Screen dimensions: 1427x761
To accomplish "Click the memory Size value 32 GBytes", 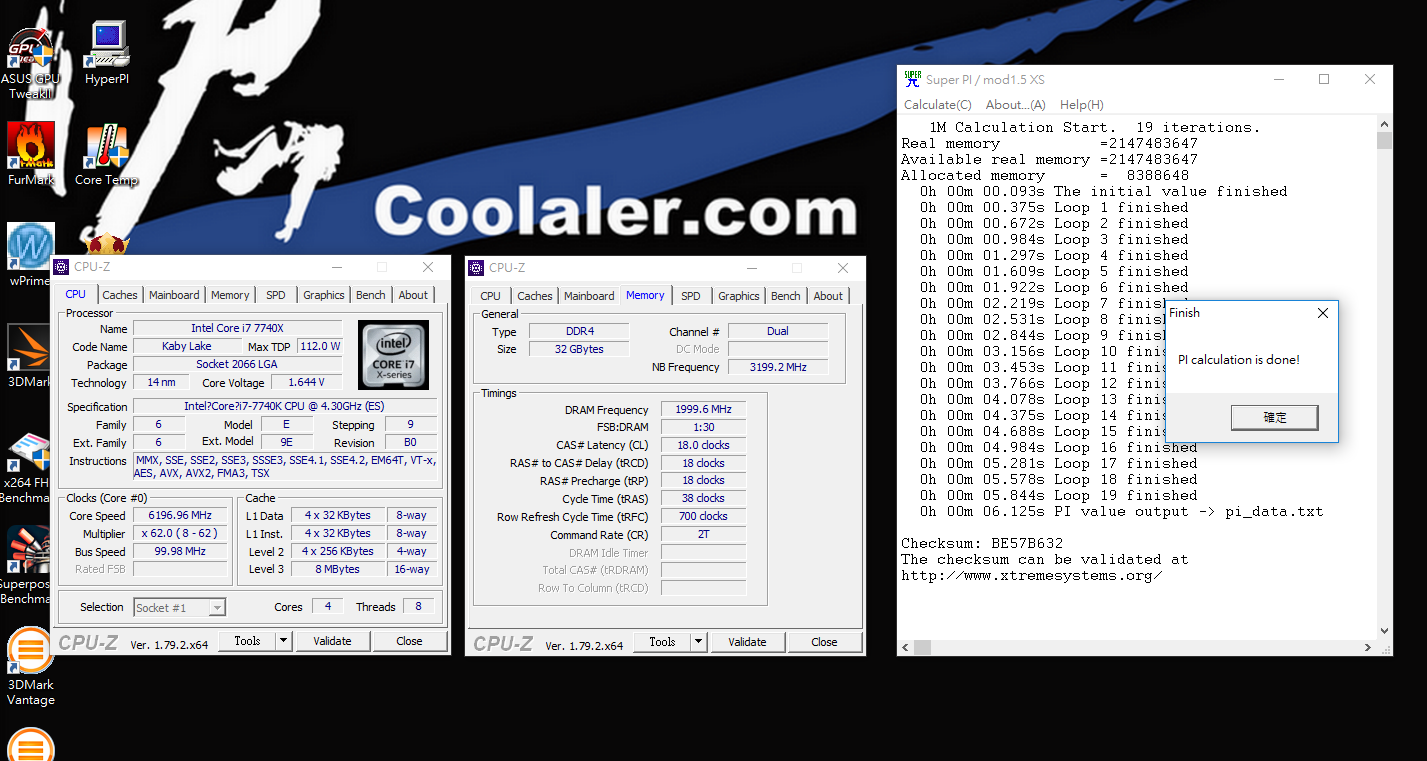I will pyautogui.click(x=579, y=349).
